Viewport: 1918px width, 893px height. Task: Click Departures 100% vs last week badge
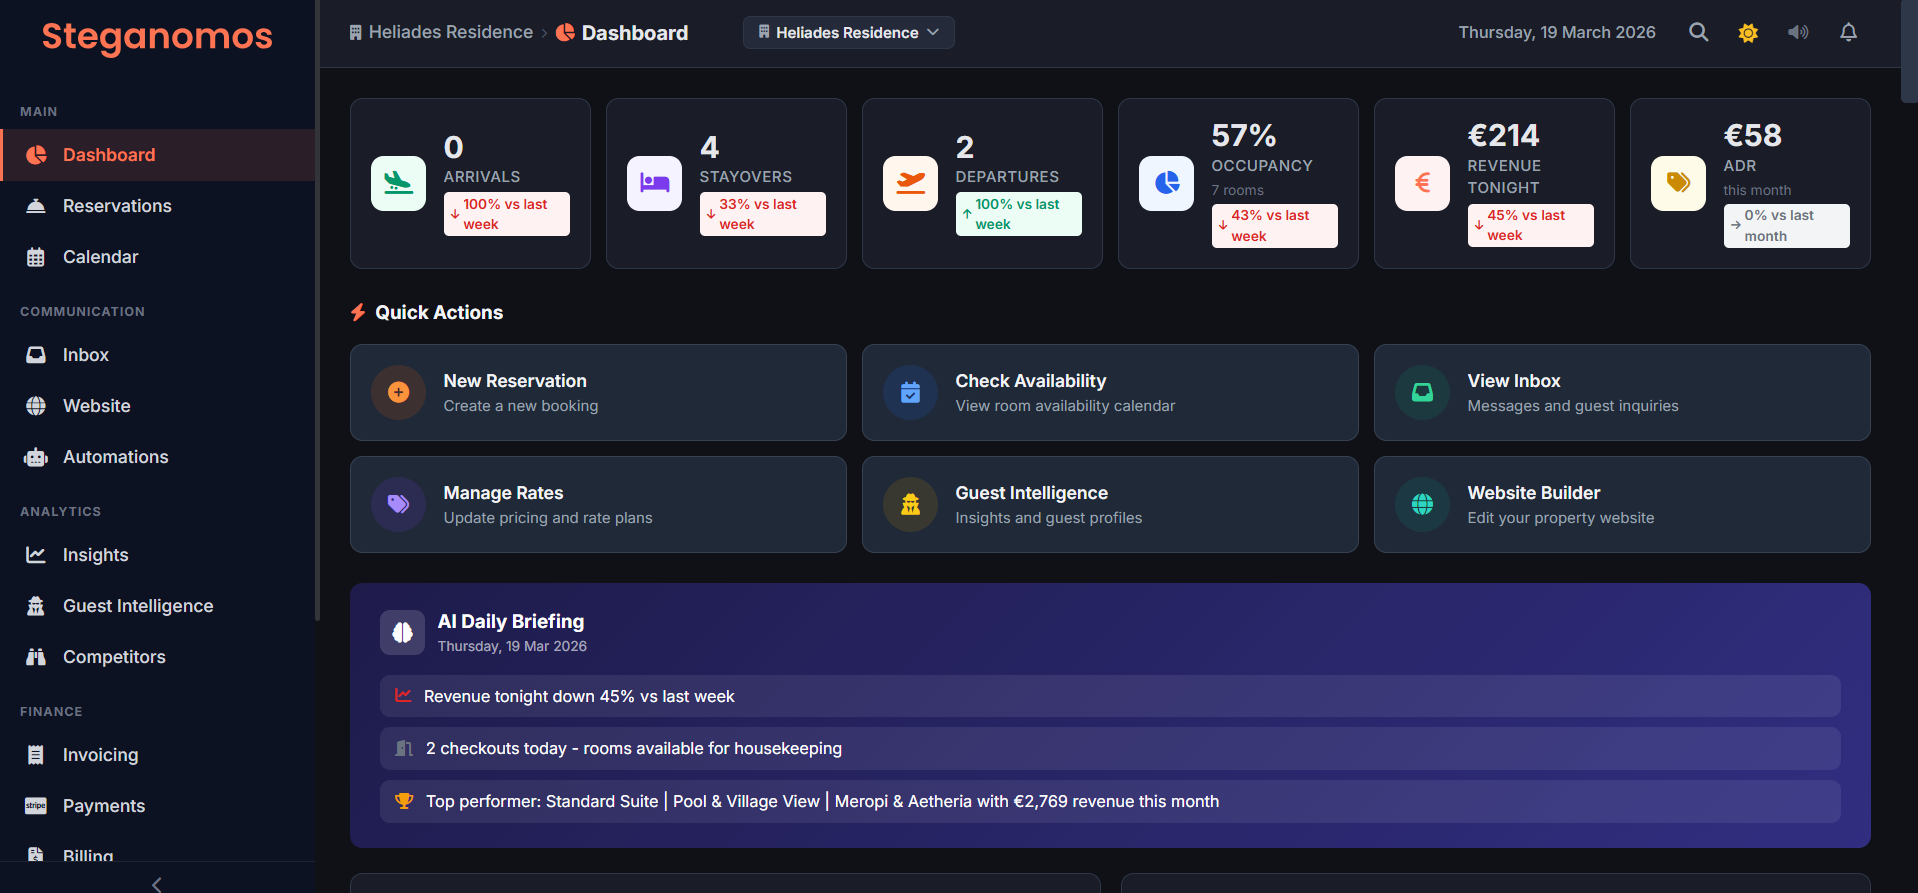pos(1019,214)
